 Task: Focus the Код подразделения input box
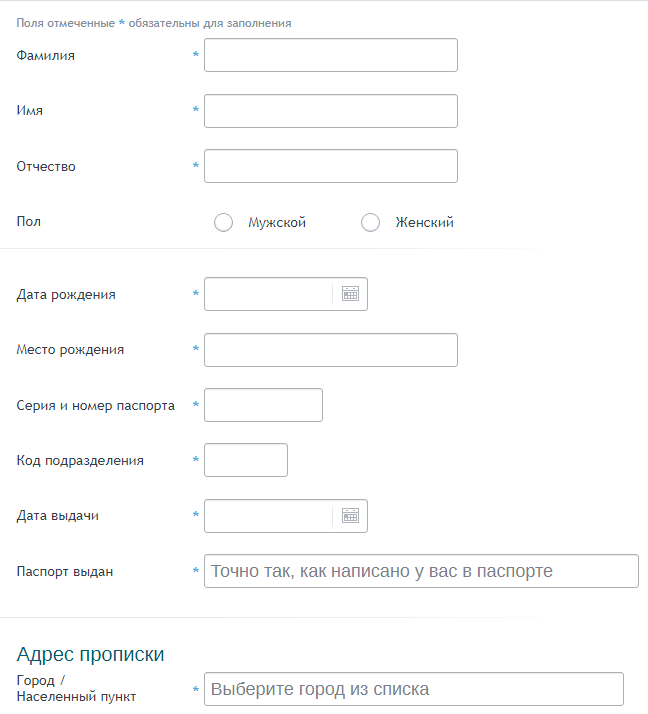[246, 460]
